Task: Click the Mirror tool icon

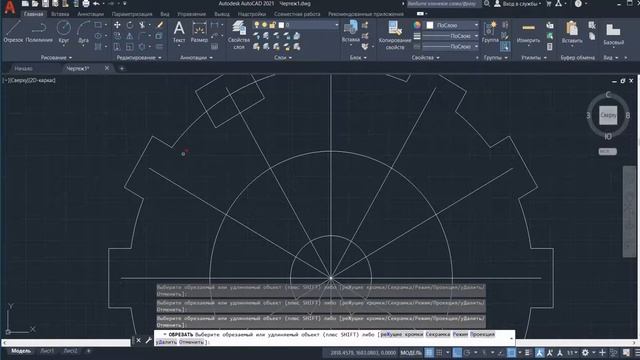Action: 130,36
